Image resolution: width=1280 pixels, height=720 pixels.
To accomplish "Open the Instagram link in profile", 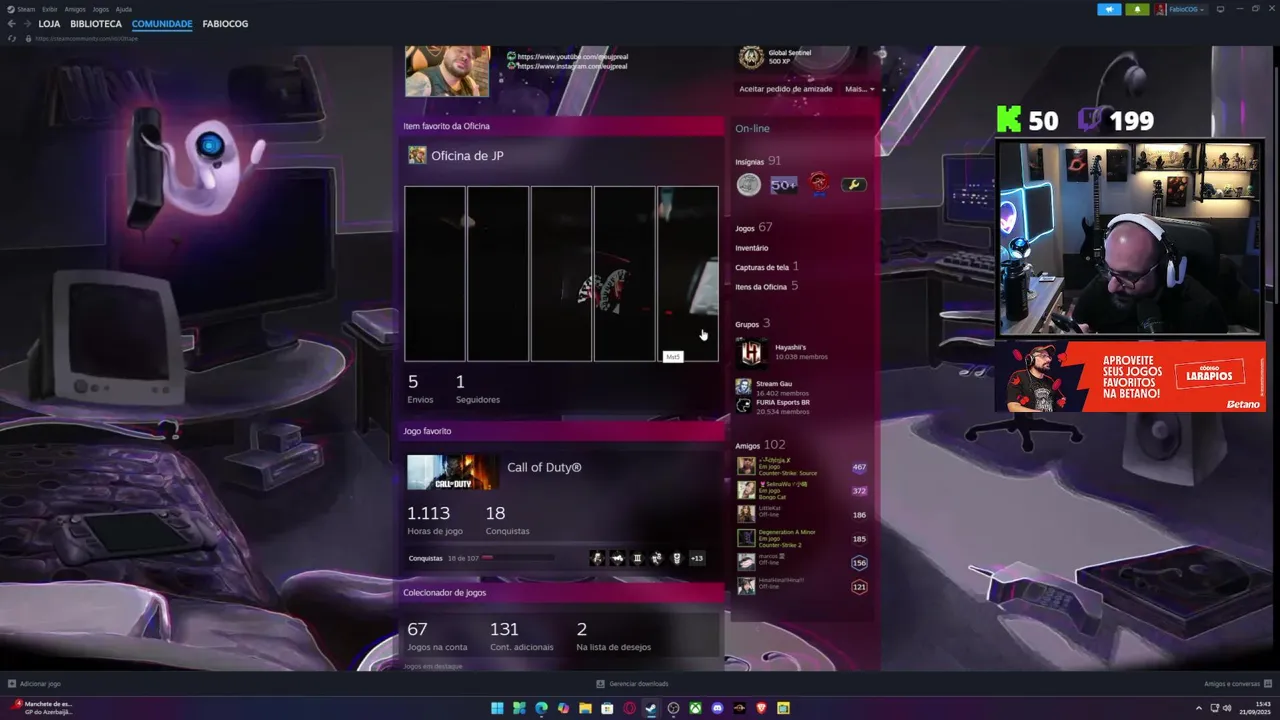I will (x=573, y=66).
